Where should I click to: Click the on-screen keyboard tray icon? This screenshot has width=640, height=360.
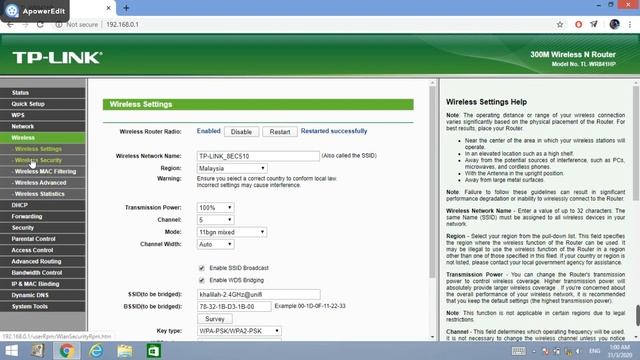[519, 351]
